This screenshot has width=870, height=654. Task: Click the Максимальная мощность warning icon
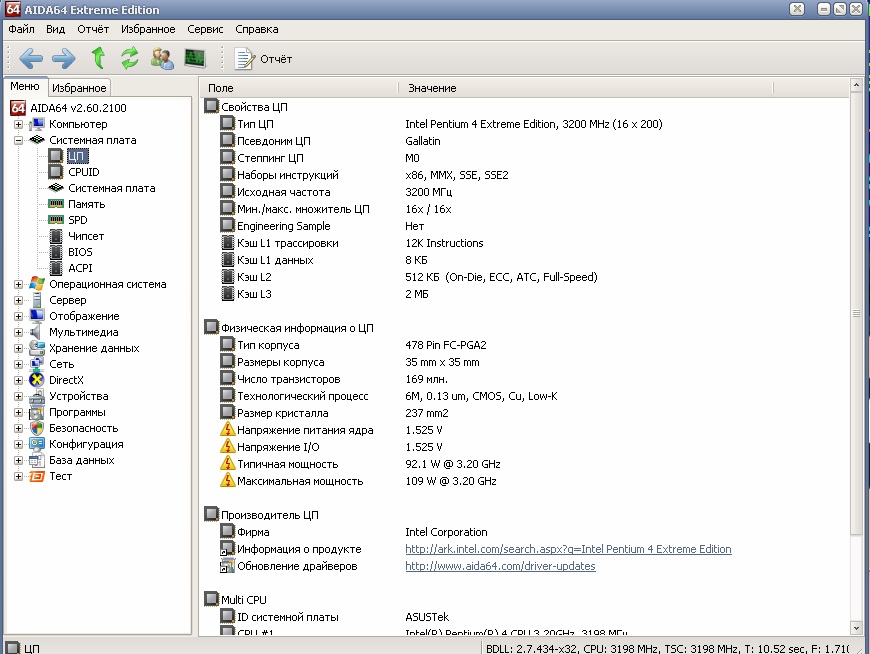pyautogui.click(x=227, y=480)
